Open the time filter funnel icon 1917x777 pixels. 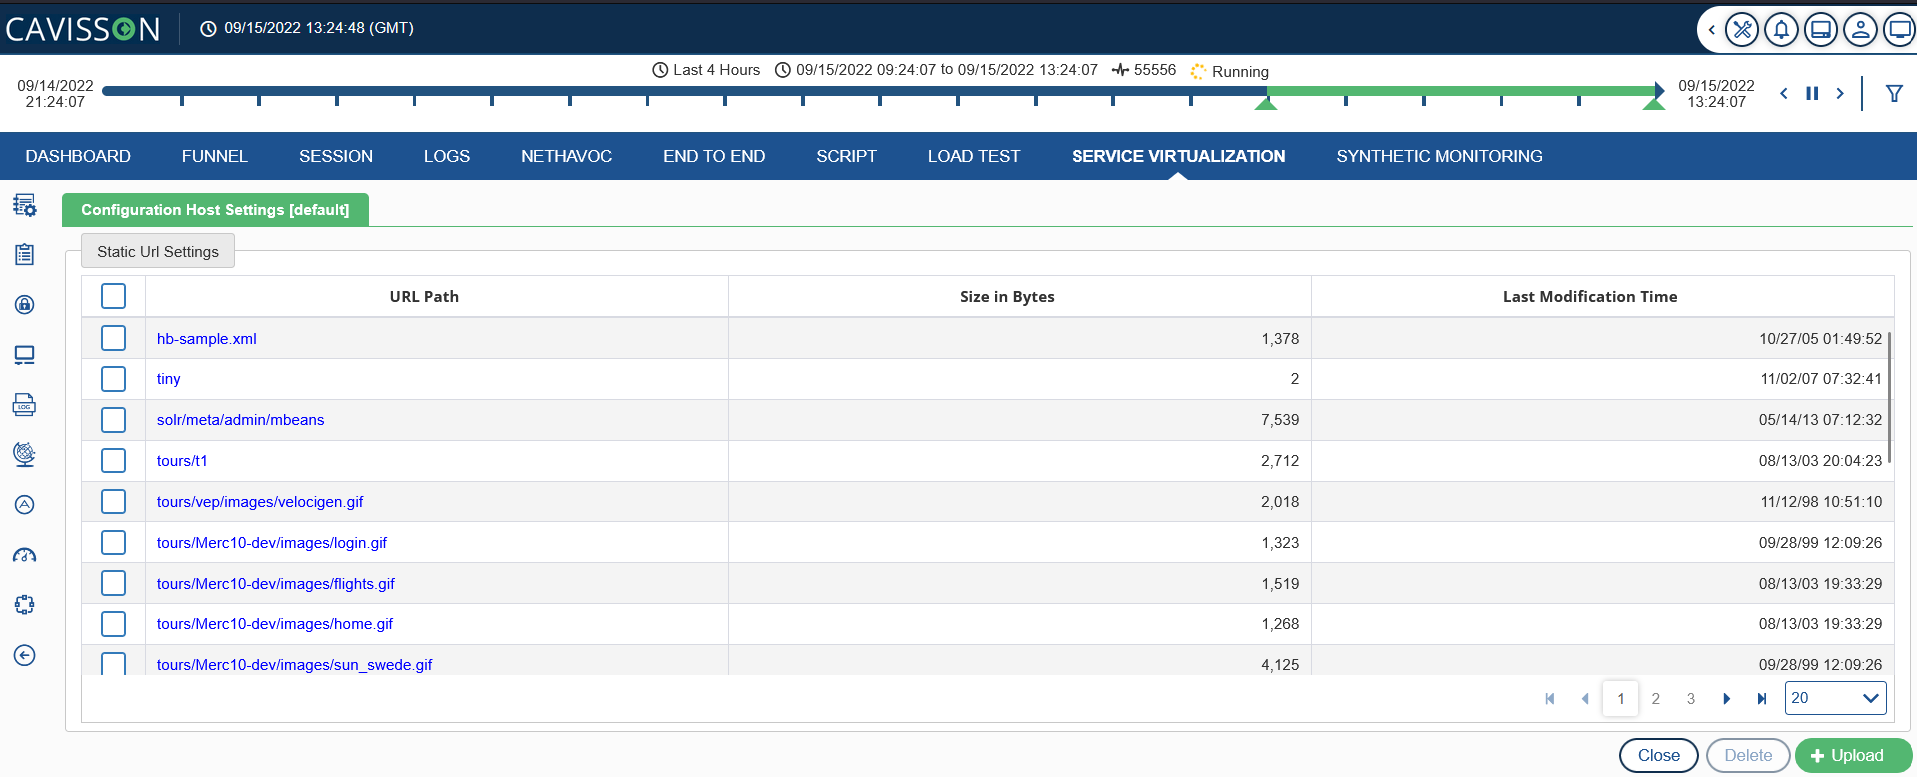1894,93
